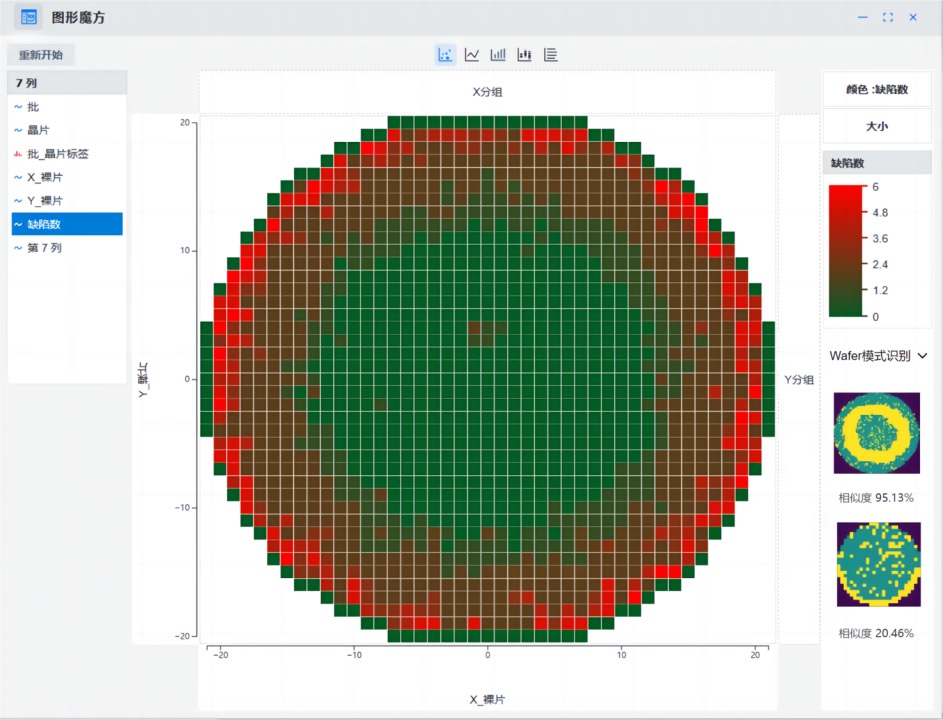Click the legend value 4.8
This screenshot has width=943, height=720.
pyautogui.click(x=880, y=212)
